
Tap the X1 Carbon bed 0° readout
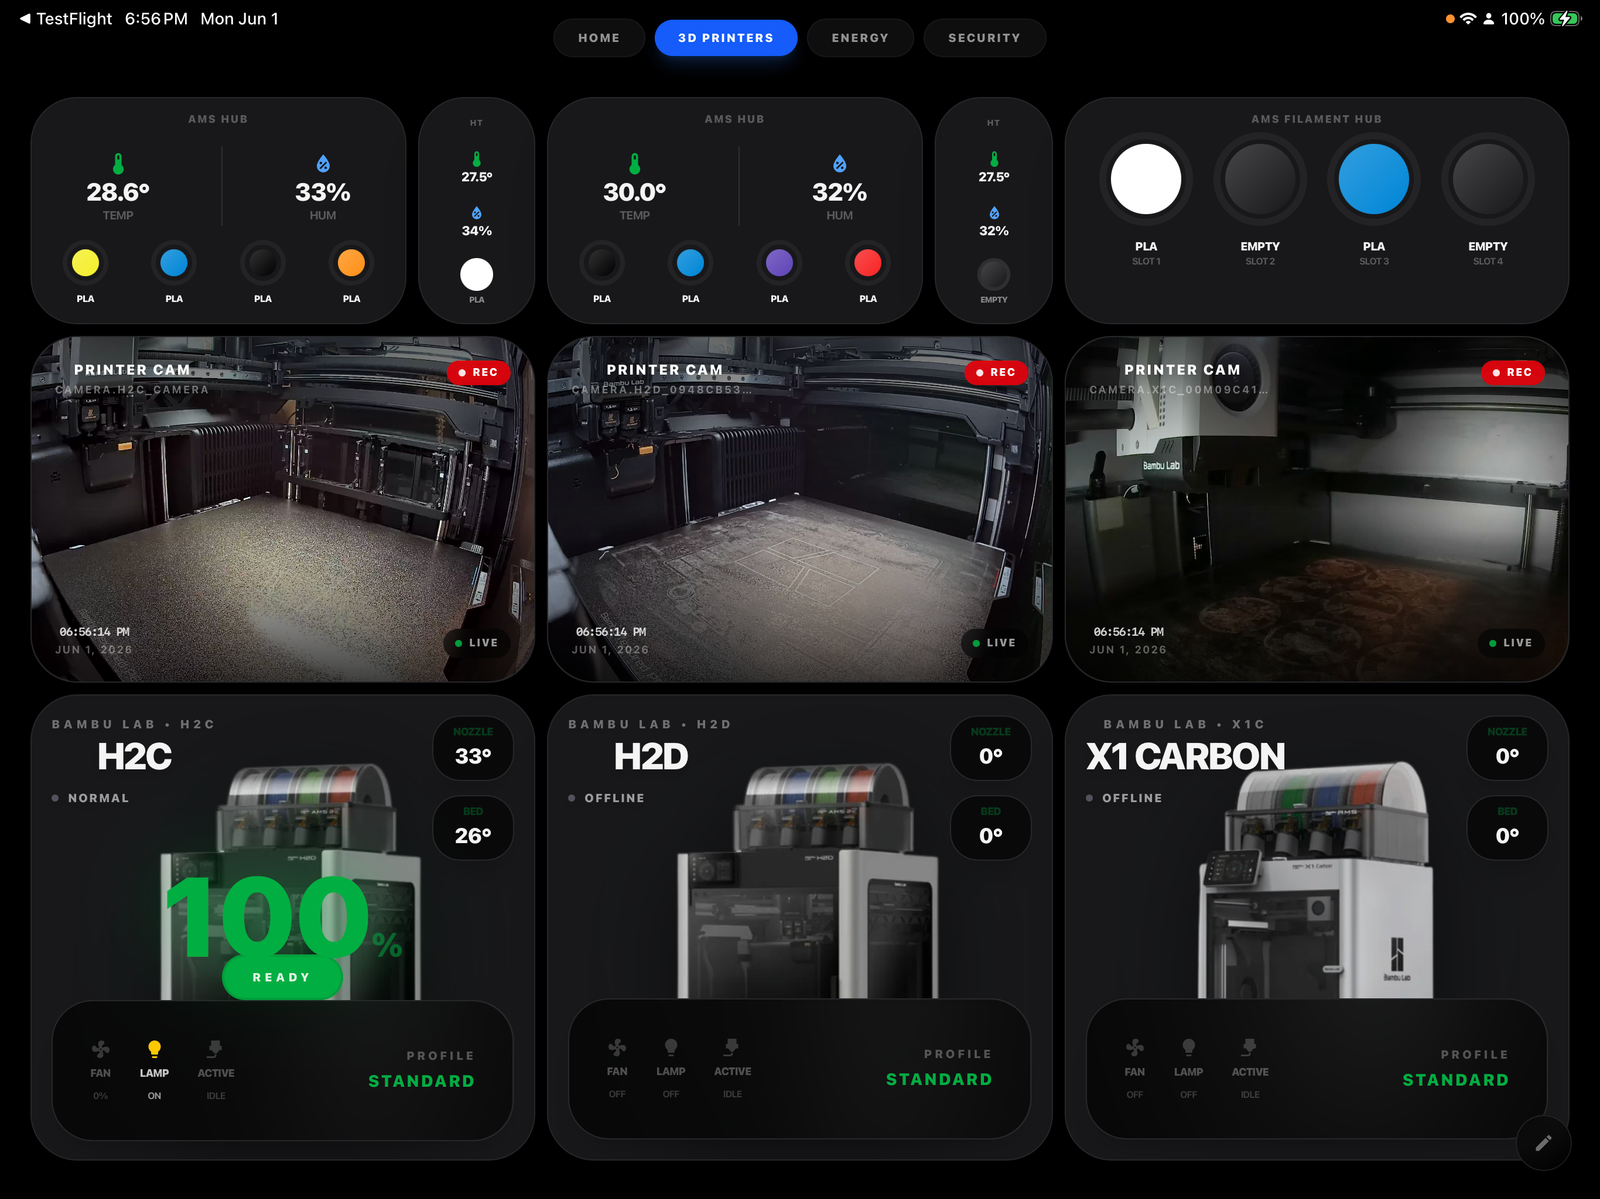[1507, 828]
